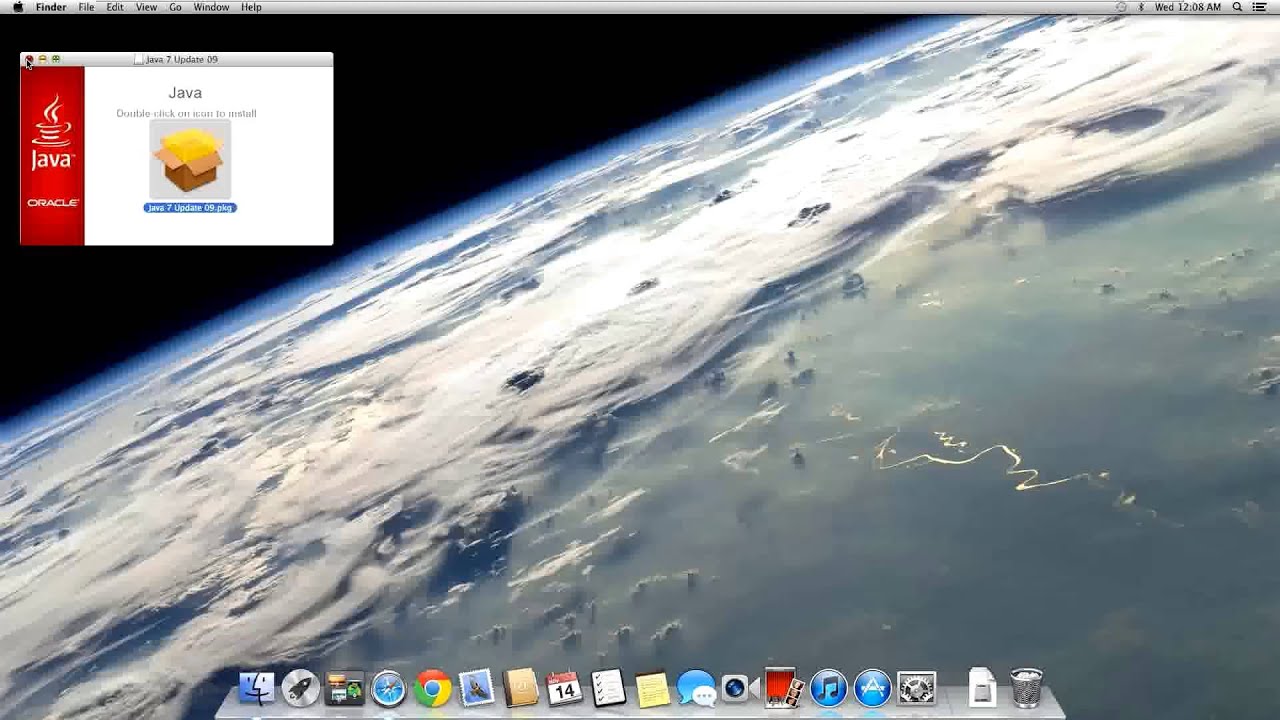
Task: Select the Java 7 Update 09 package icon
Action: [190, 159]
